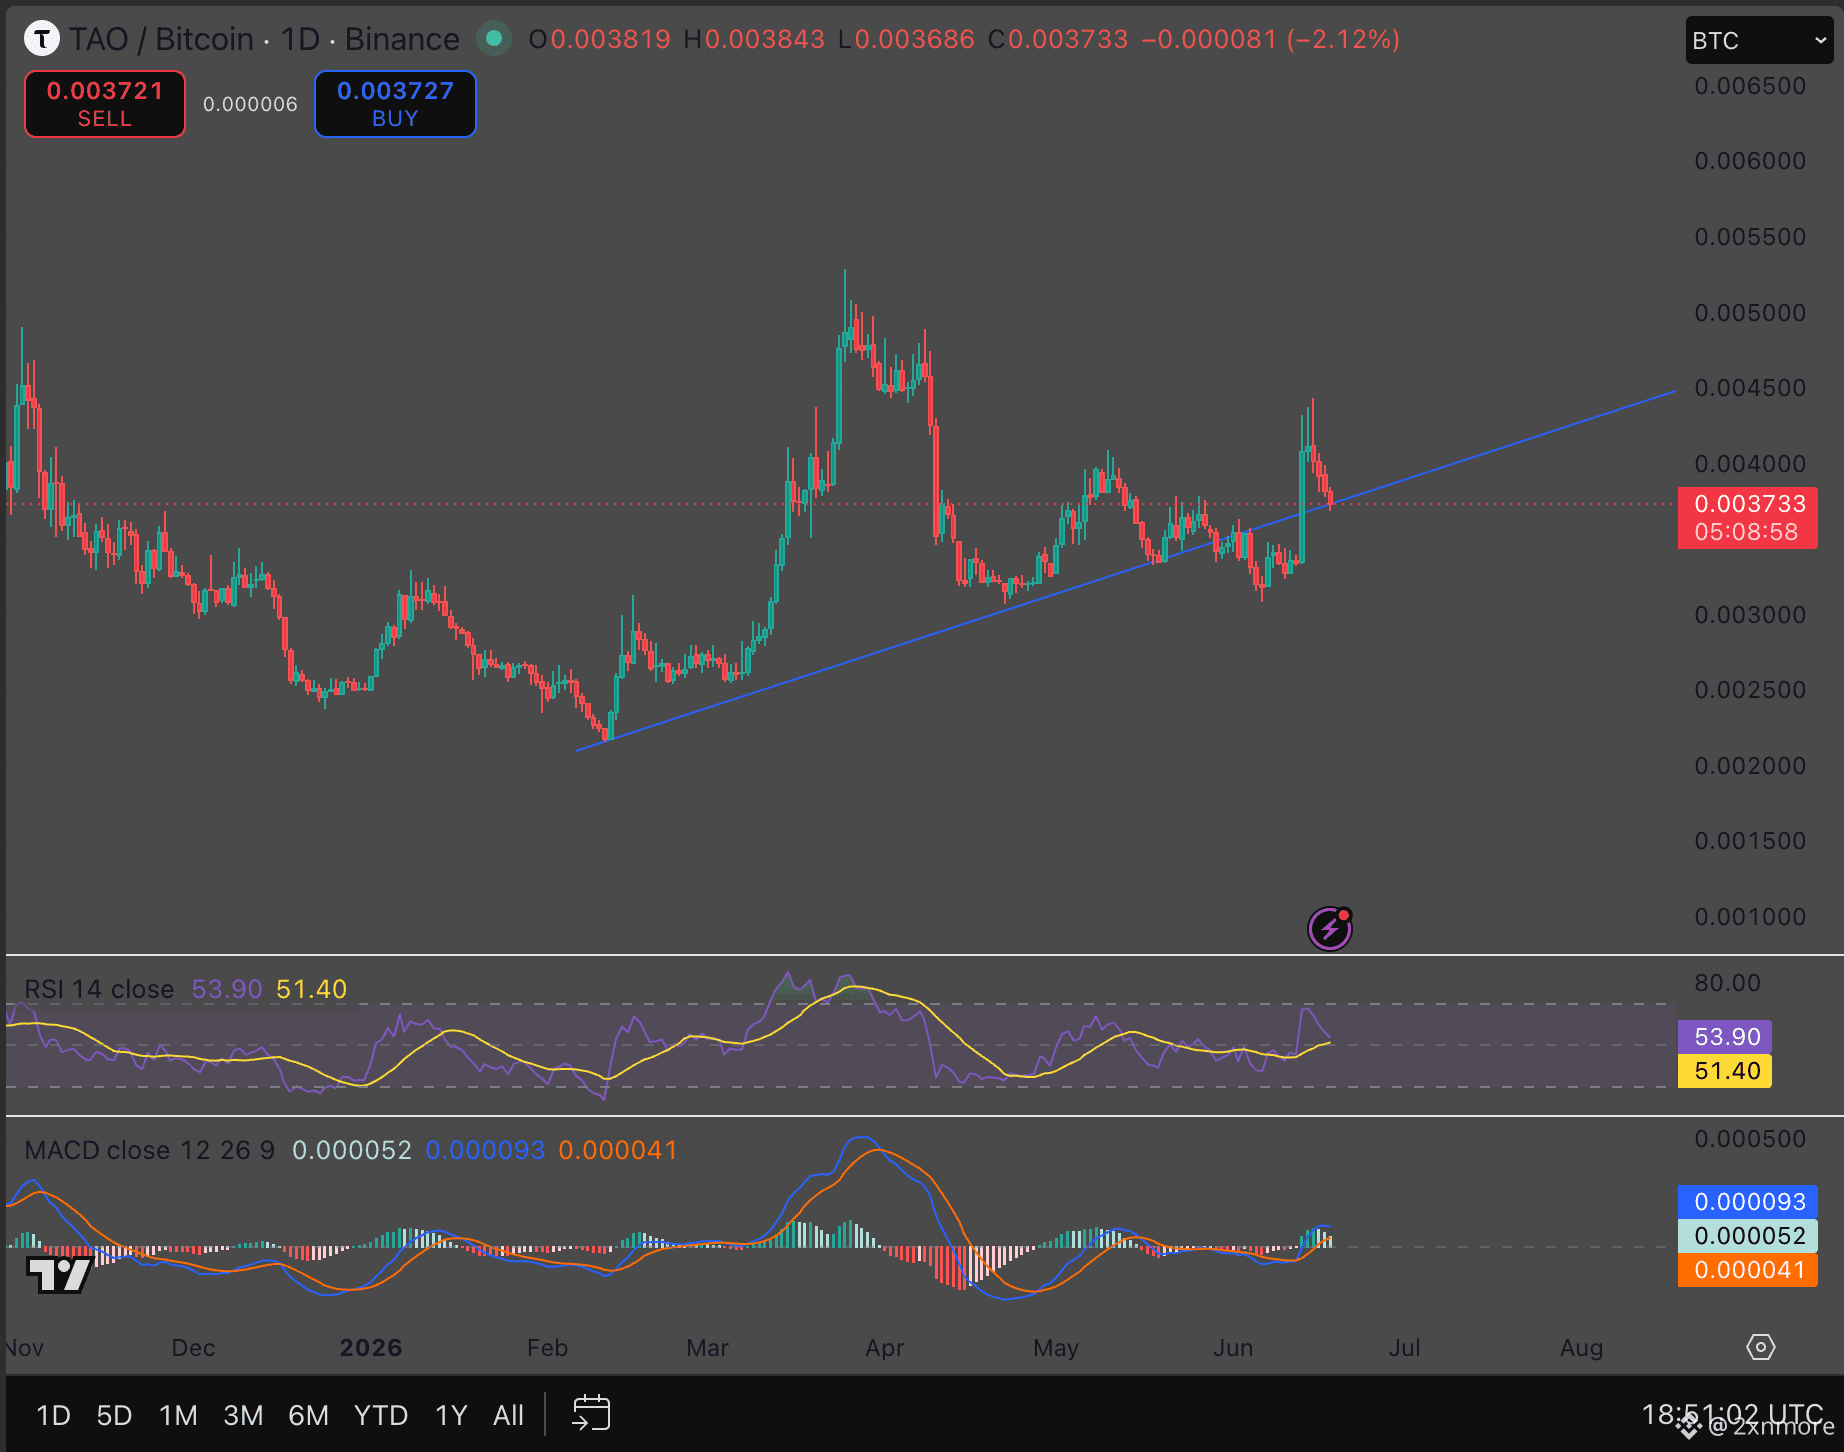This screenshot has width=1844, height=1452.
Task: Click the blue BUY button at 0.003727
Action: tap(395, 104)
